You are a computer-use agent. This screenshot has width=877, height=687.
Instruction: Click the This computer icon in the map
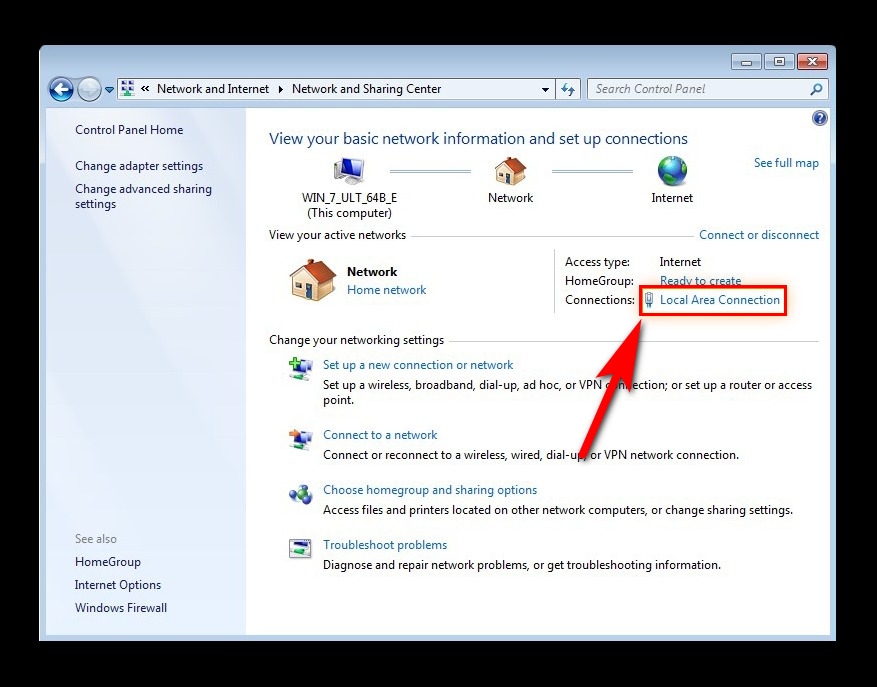point(349,171)
